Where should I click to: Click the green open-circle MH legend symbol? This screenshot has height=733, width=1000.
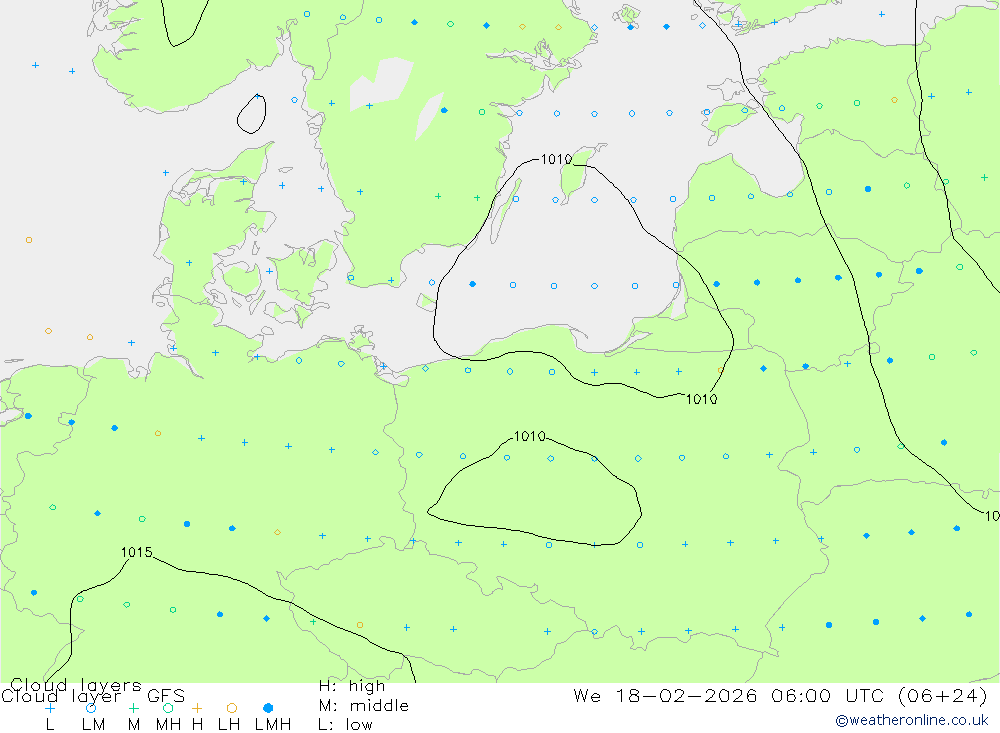point(168,708)
